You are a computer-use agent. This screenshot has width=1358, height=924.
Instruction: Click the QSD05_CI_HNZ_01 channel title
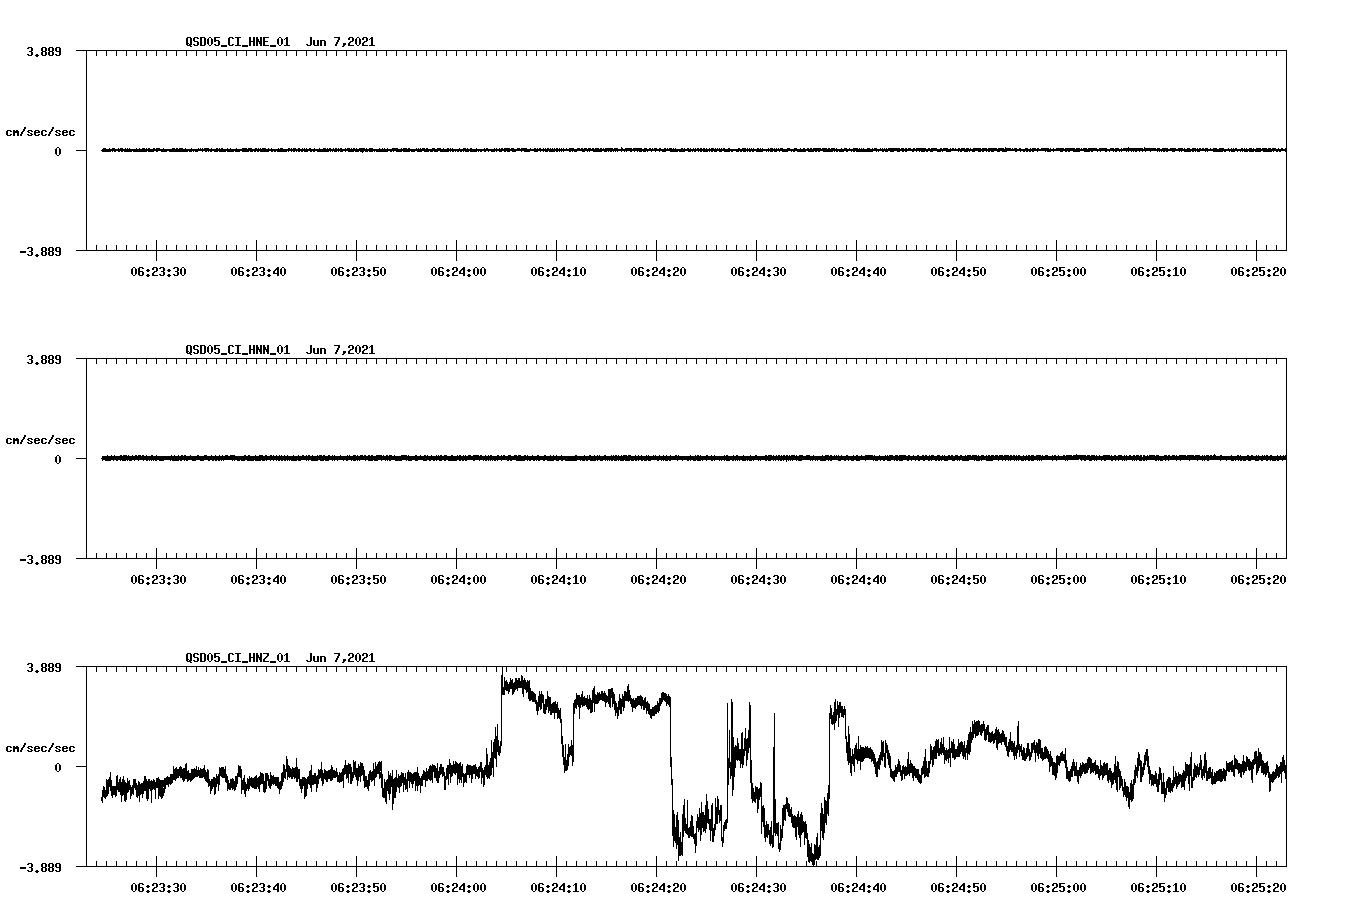click(x=238, y=658)
